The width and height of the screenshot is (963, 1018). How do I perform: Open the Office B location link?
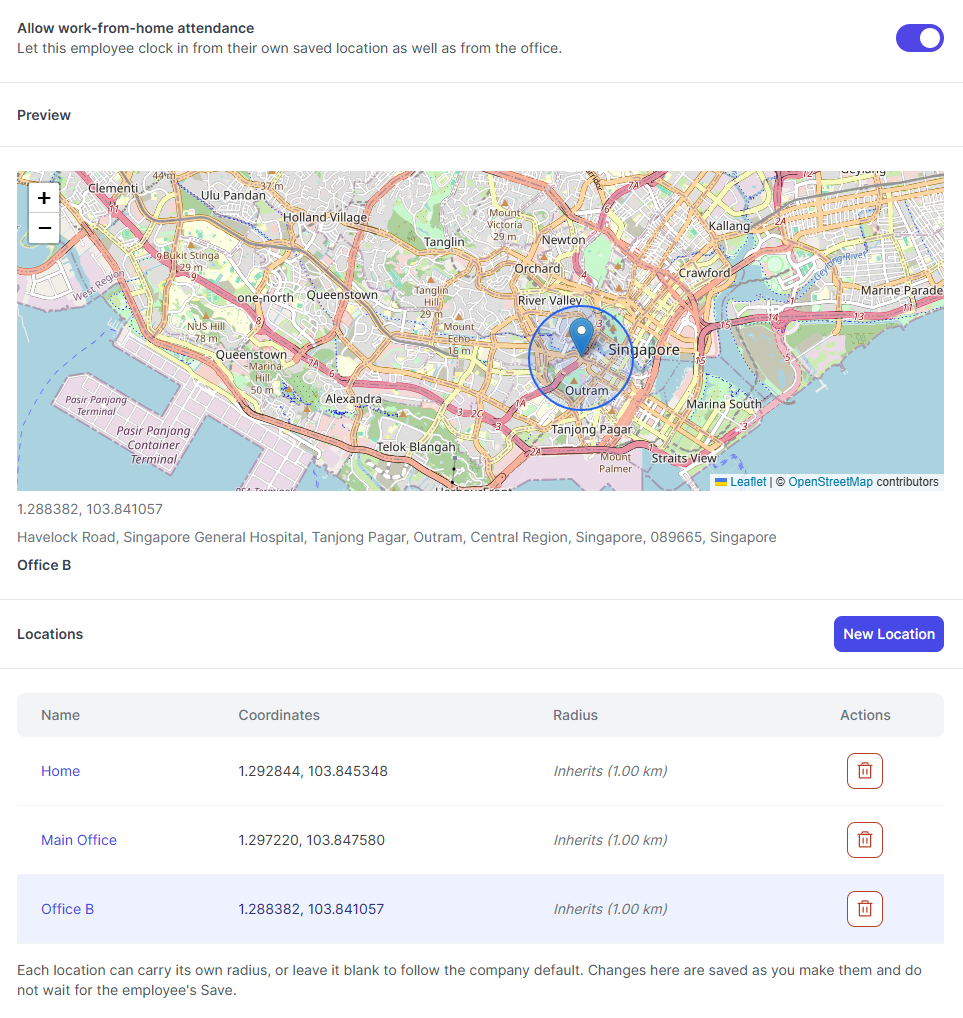(x=68, y=909)
